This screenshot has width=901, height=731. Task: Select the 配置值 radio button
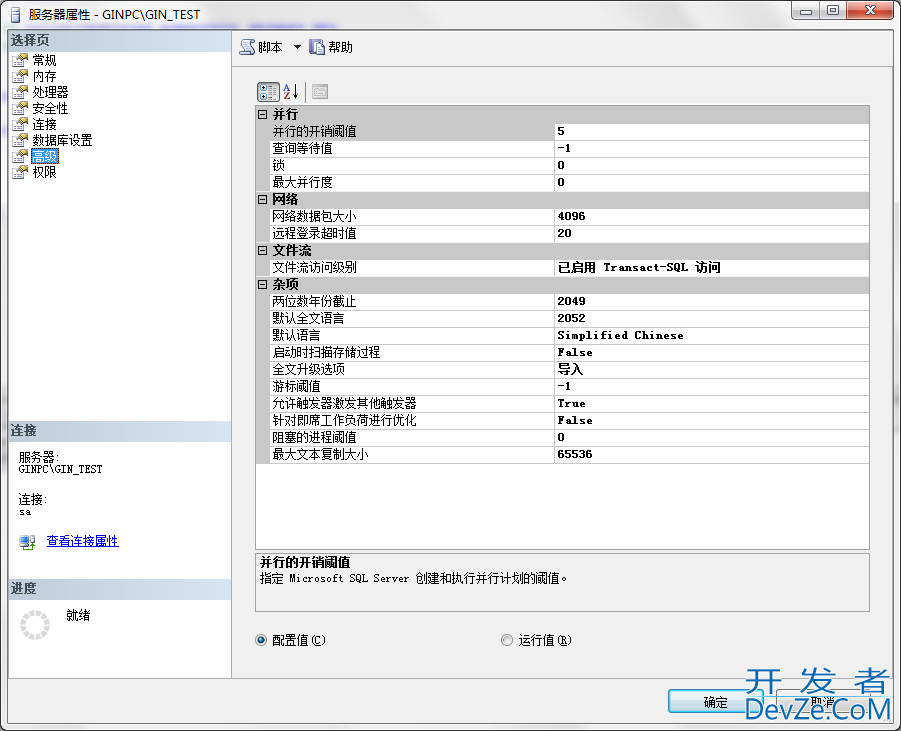coord(261,640)
